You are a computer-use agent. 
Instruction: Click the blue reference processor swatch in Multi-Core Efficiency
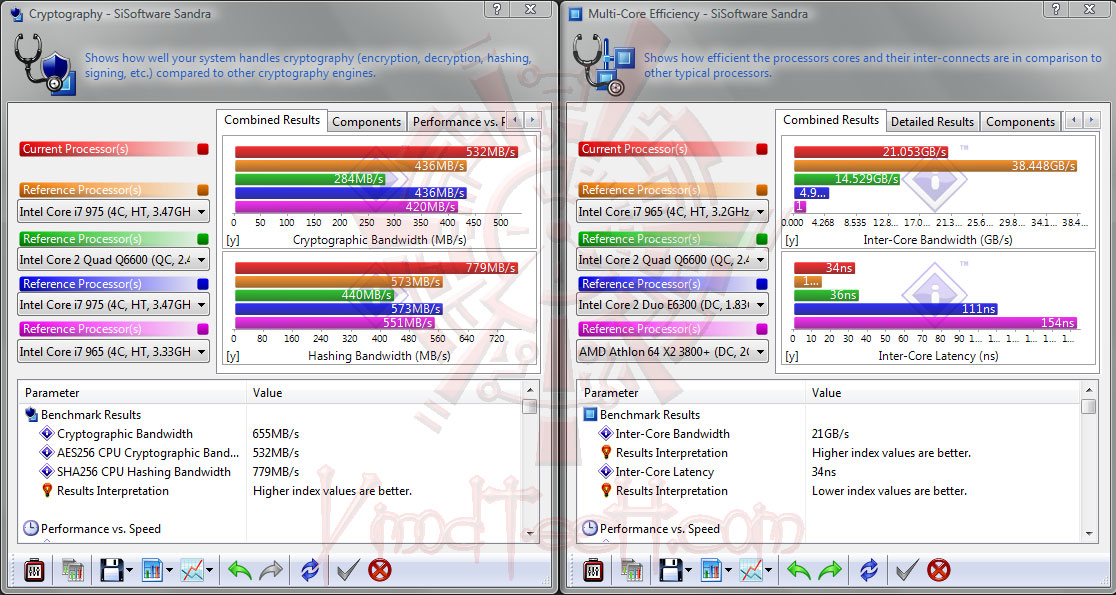pos(762,284)
